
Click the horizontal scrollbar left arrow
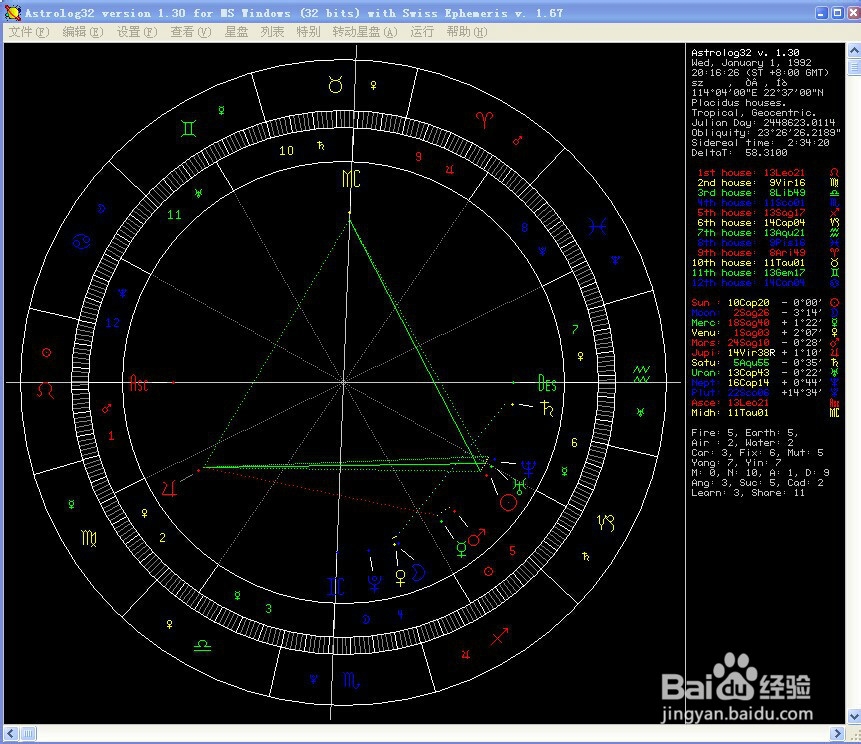pos(11,733)
